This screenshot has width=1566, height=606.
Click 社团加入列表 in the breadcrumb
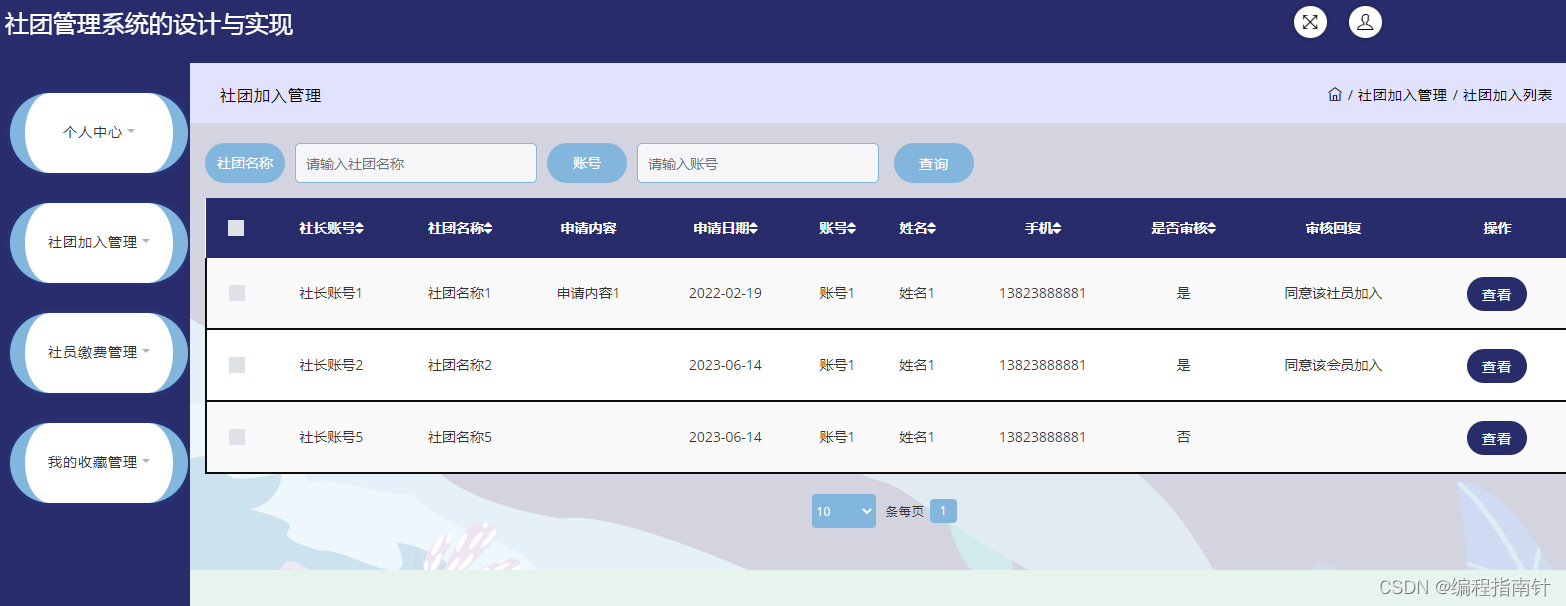click(x=1508, y=95)
